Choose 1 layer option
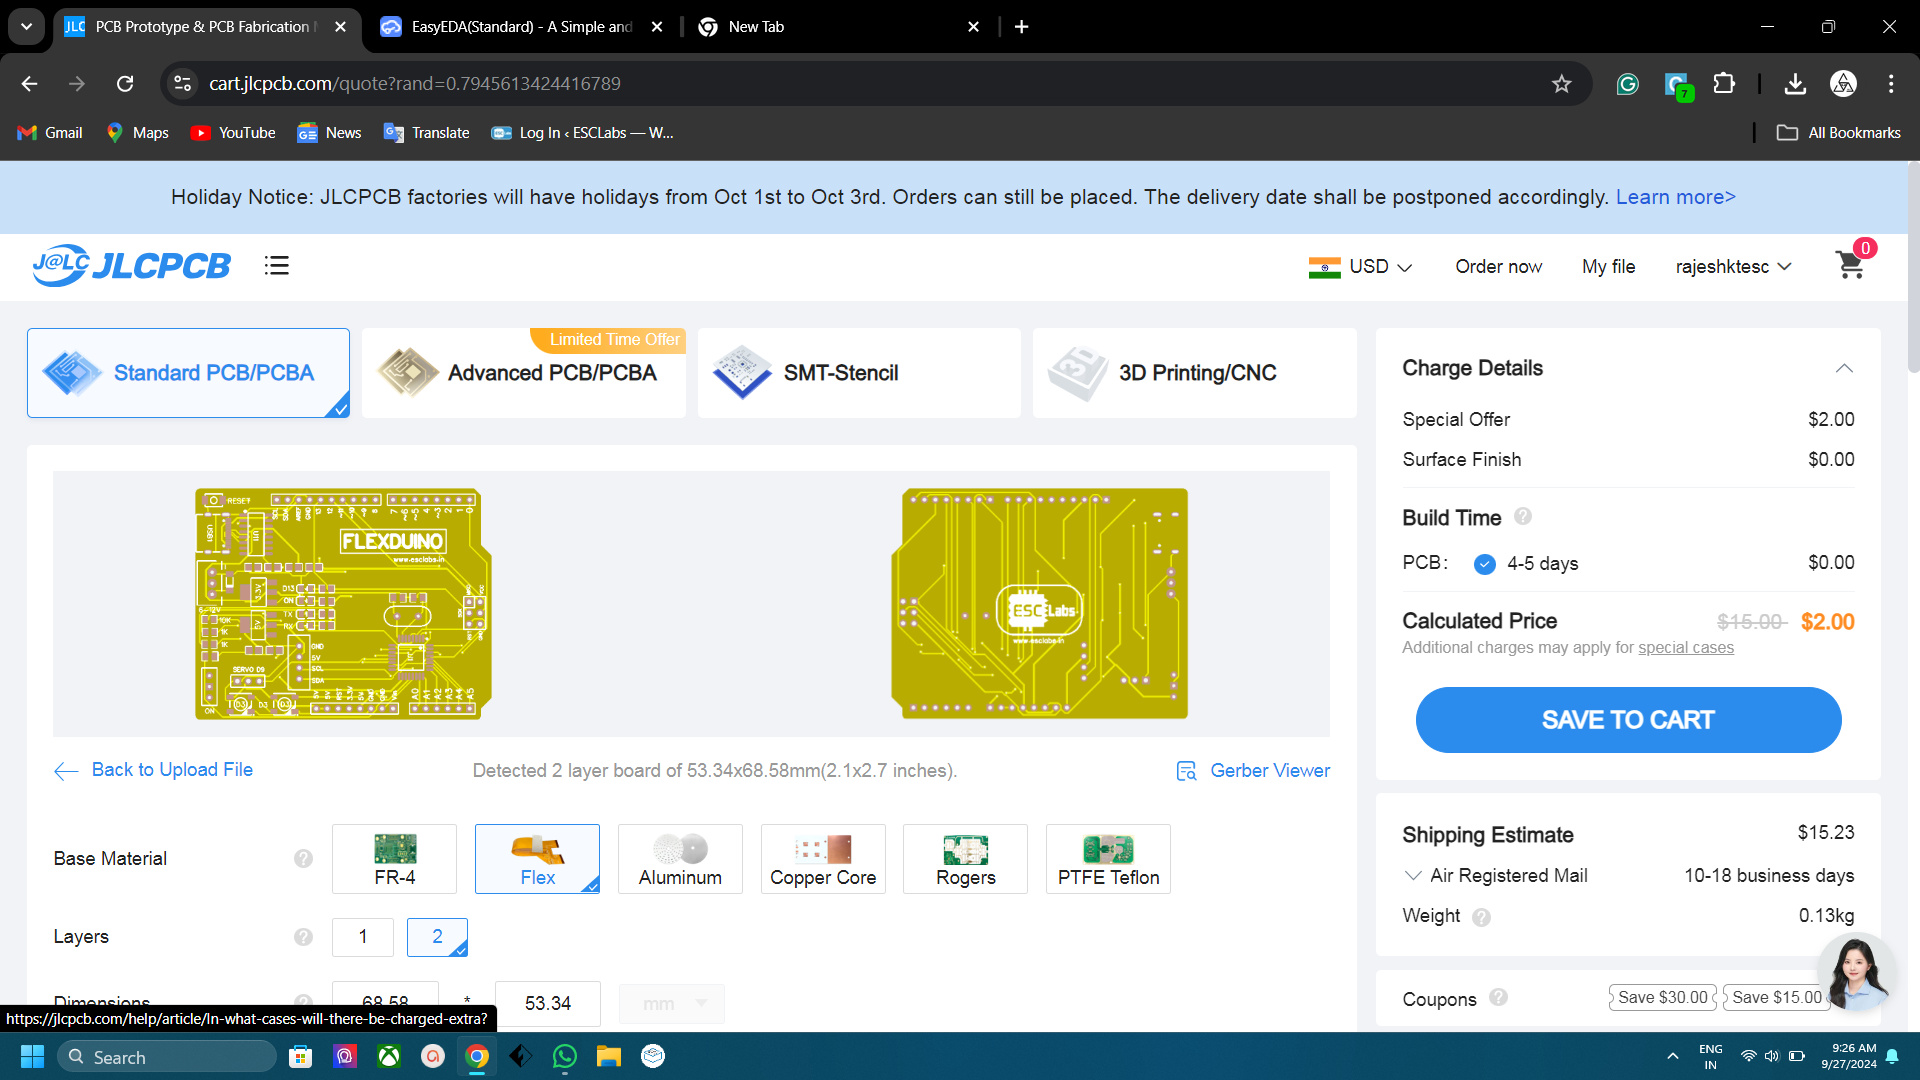Screen dimensions: 1920x1080 (x=363, y=937)
